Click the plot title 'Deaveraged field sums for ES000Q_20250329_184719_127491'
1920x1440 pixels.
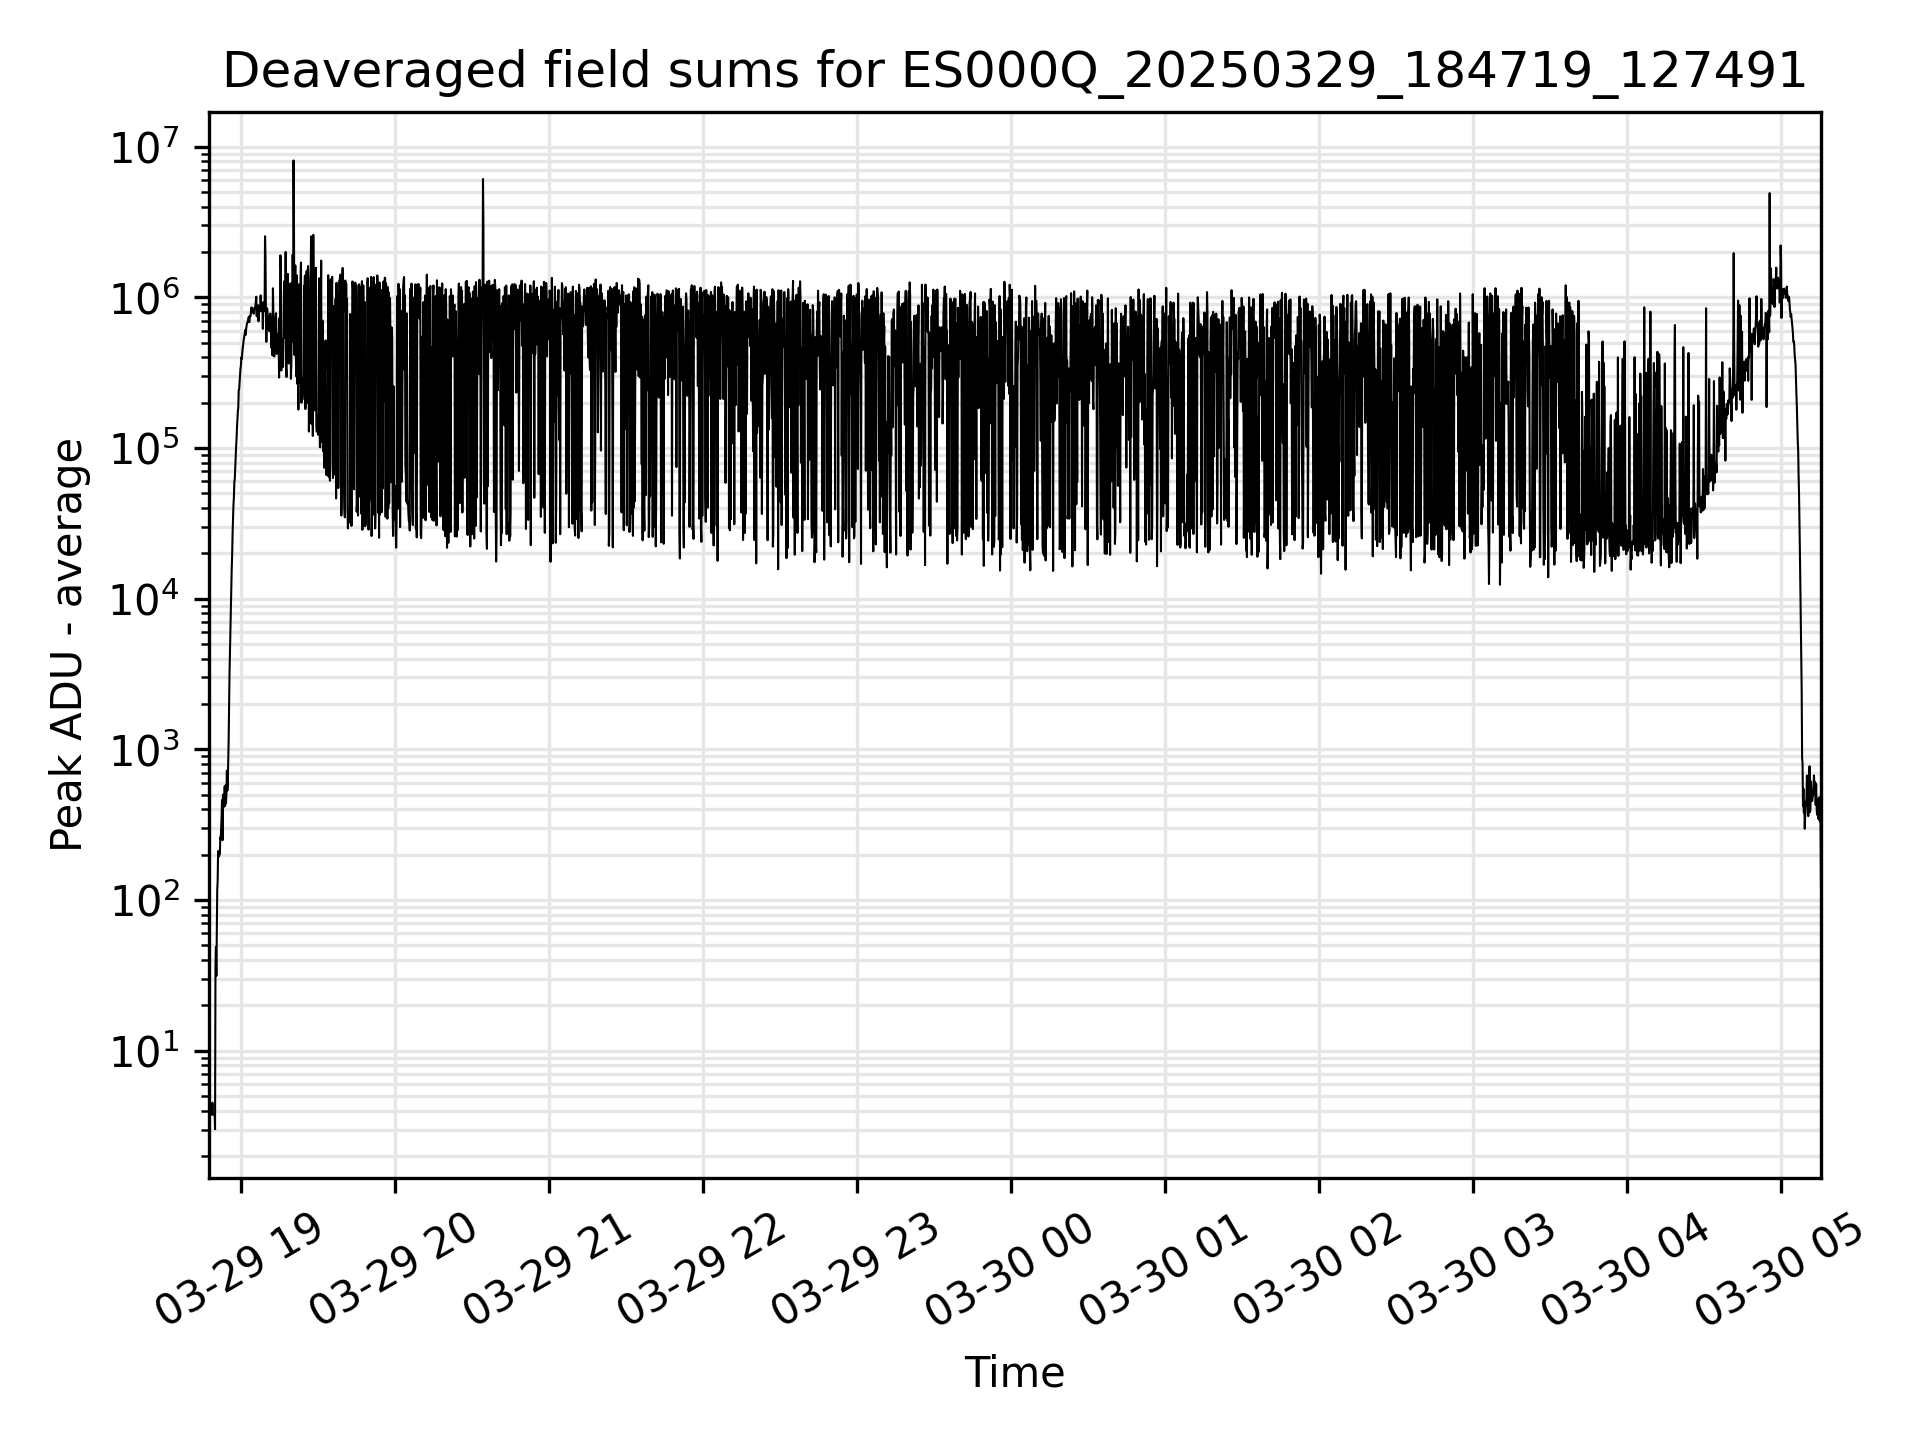click(x=1014, y=71)
